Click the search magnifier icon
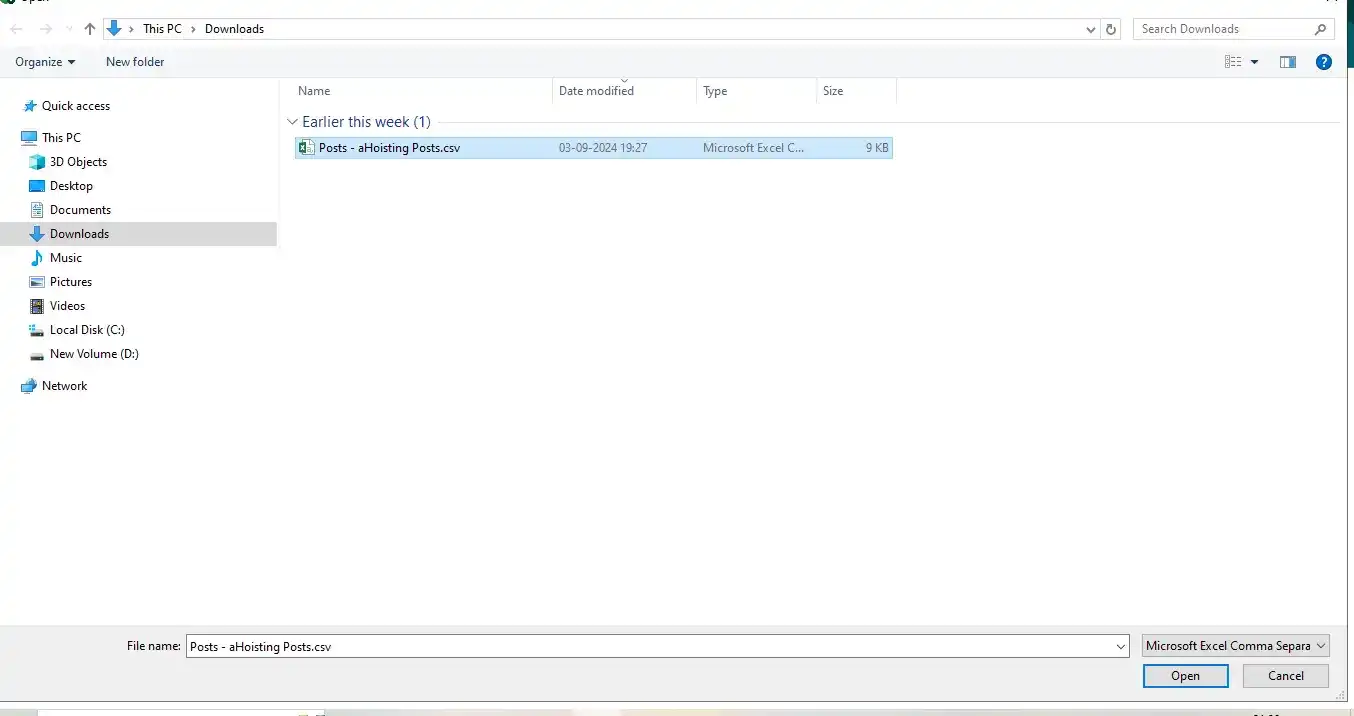The image size is (1354, 716). [1320, 29]
